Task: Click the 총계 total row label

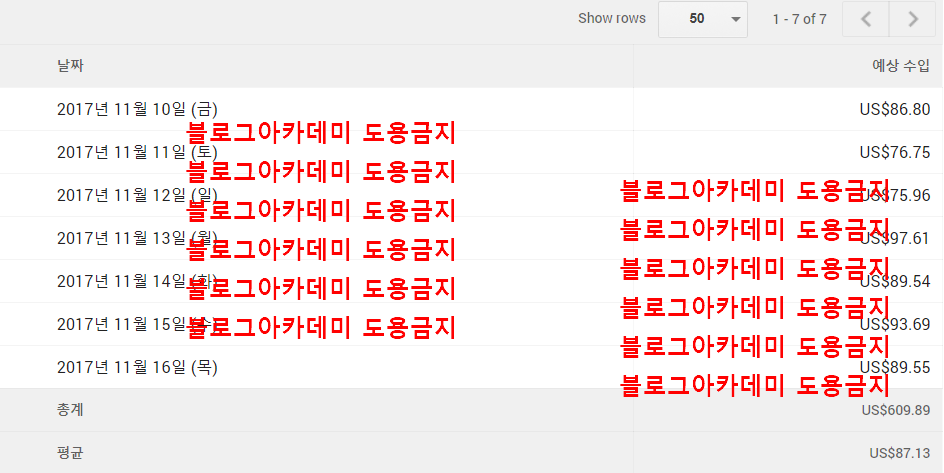Action: (70, 410)
